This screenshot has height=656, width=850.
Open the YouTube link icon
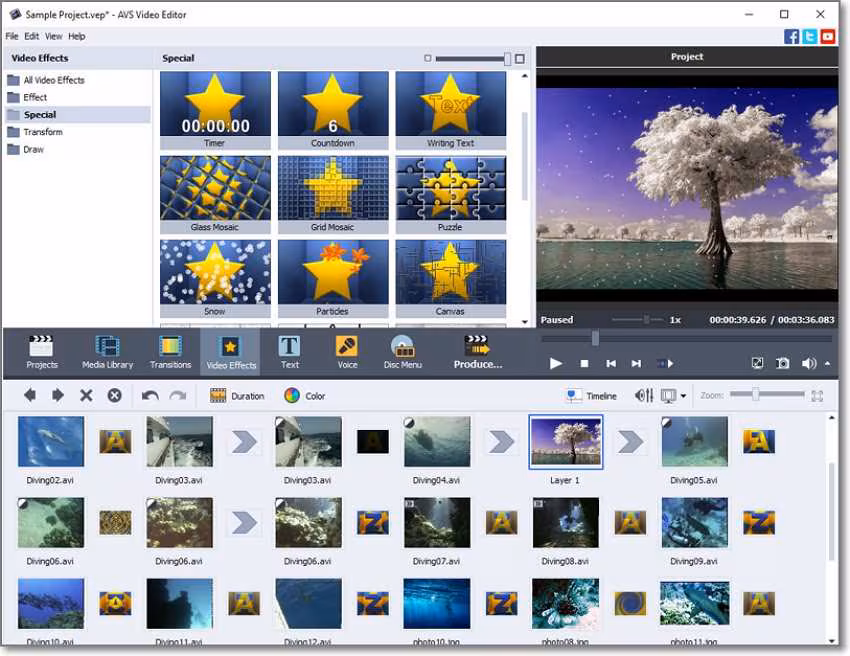(827, 37)
